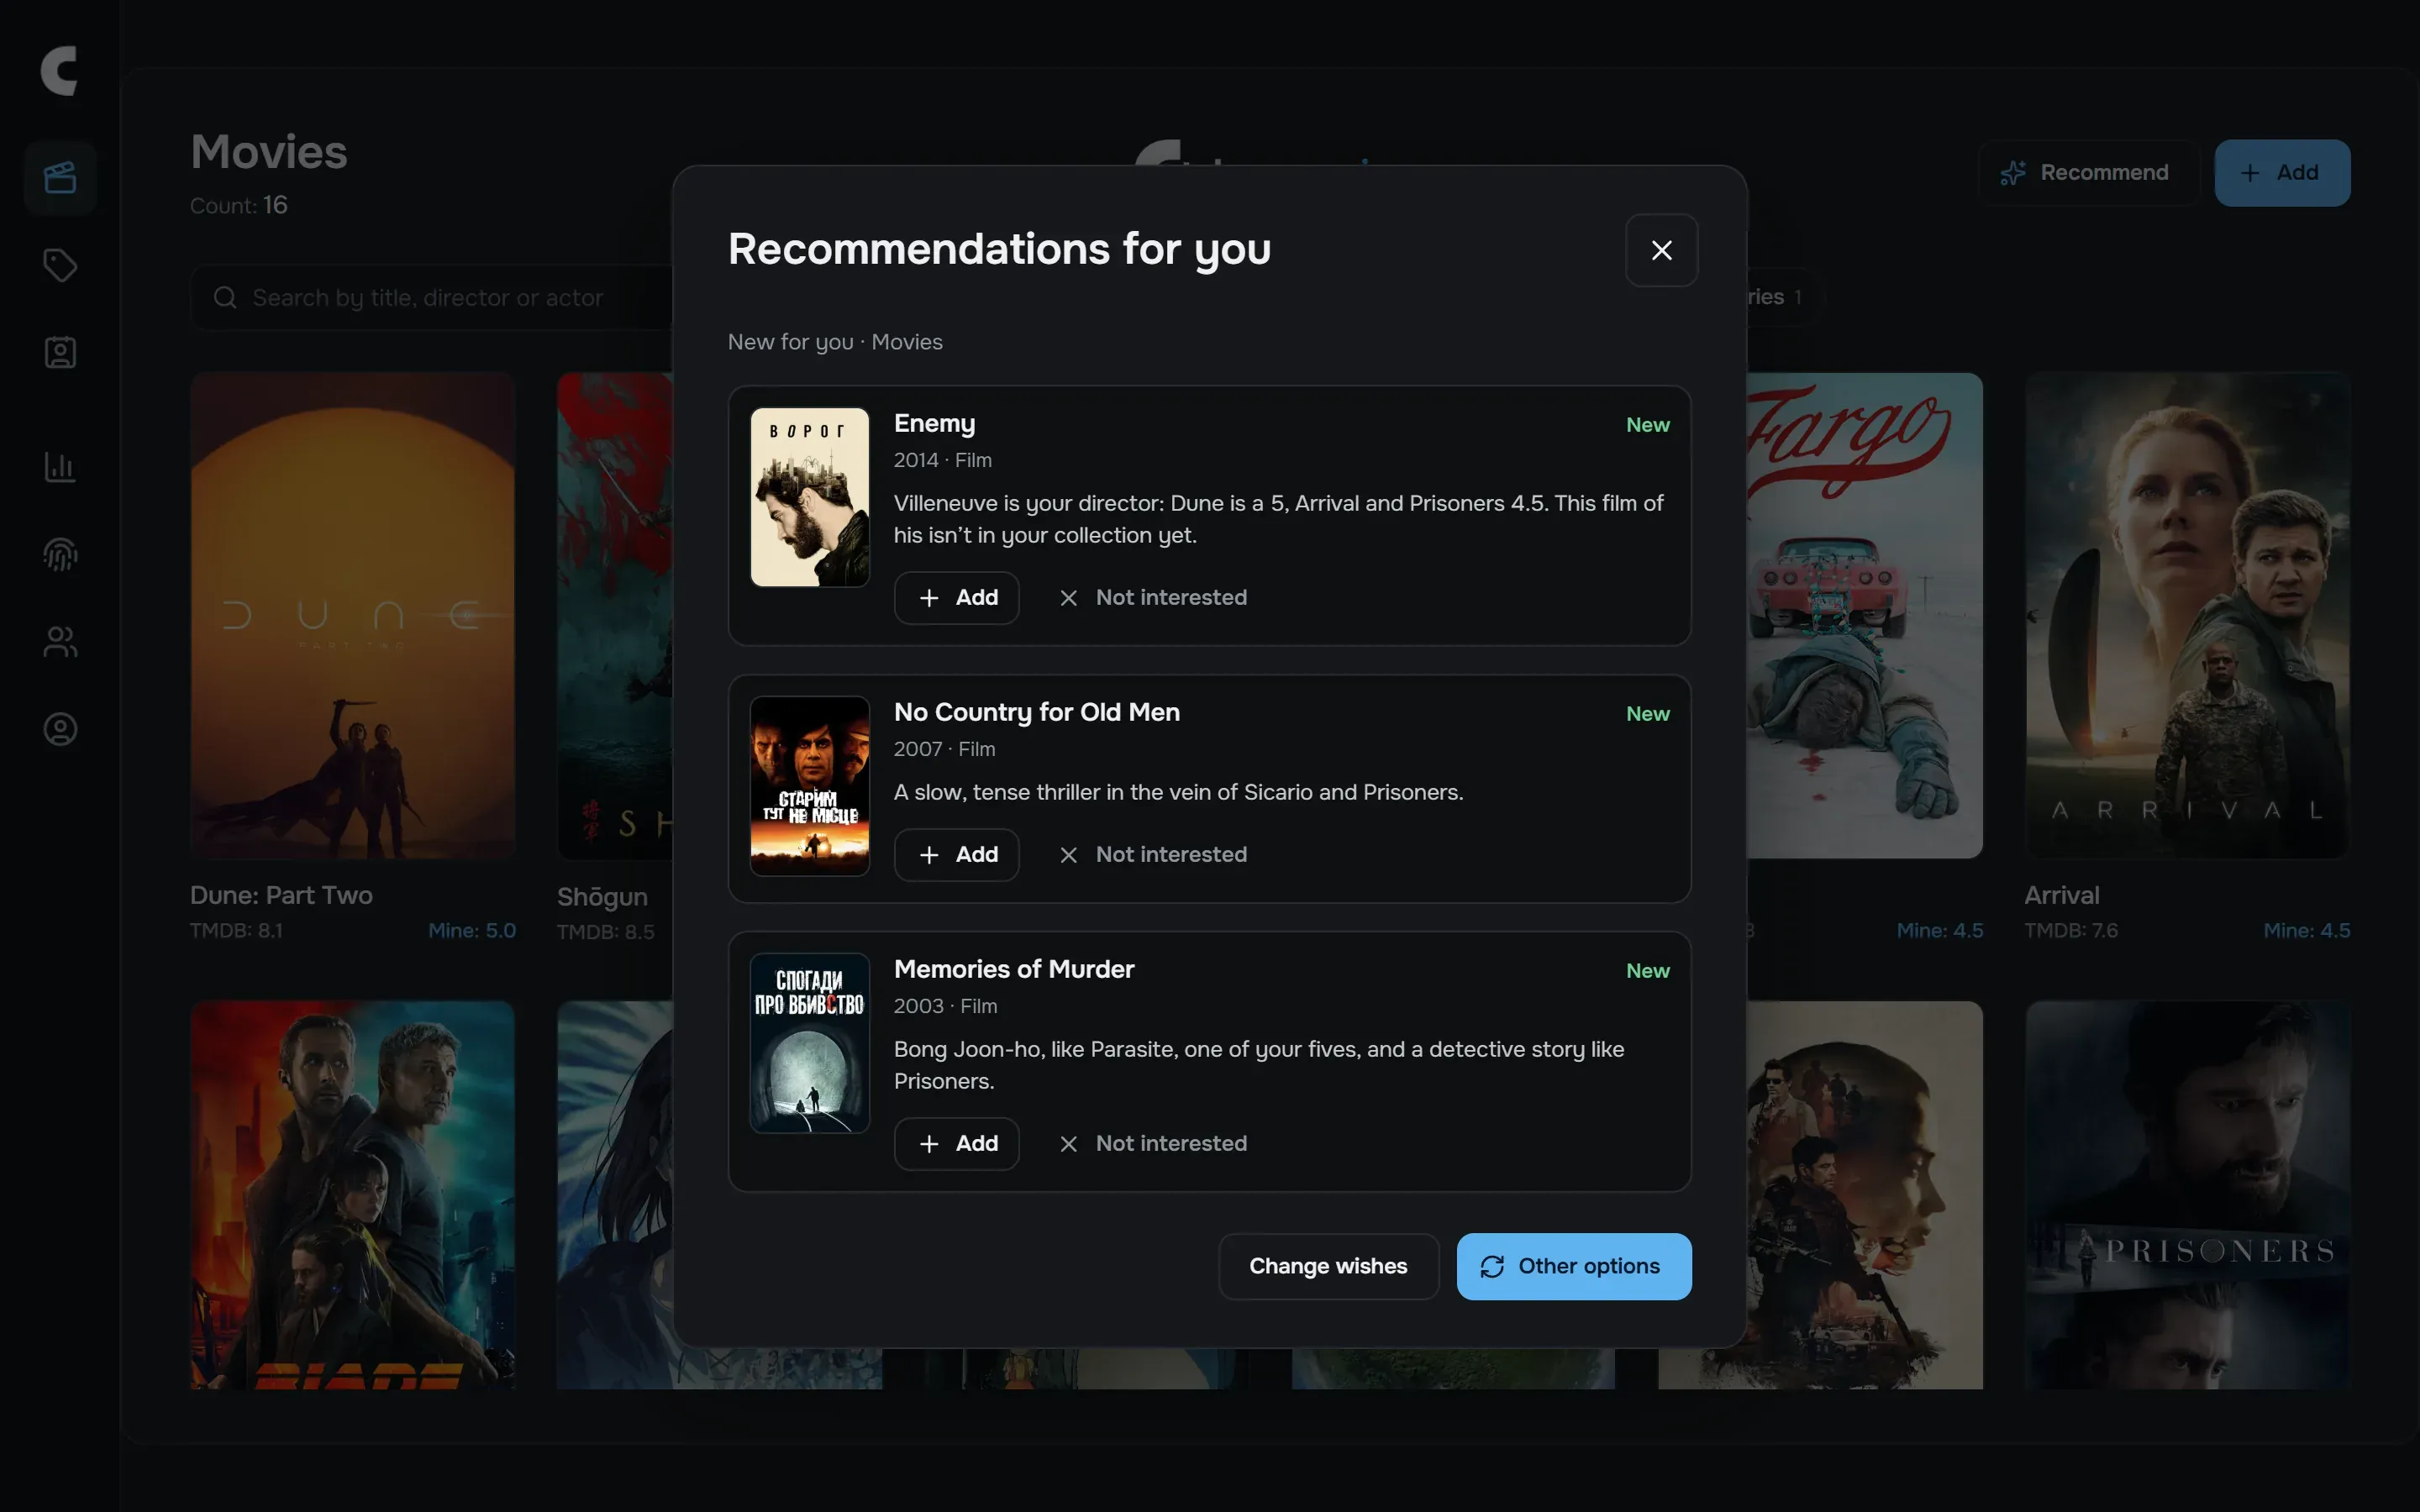Open the Dune: Part Two poster
2420x1512 pixels.
[353, 615]
